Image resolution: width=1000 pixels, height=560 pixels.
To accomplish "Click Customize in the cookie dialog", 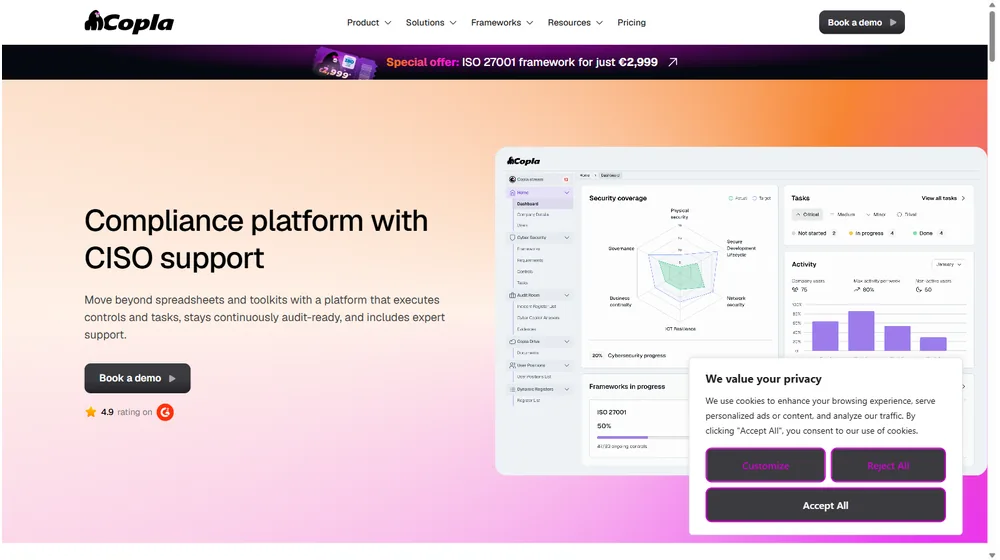I will [765, 466].
